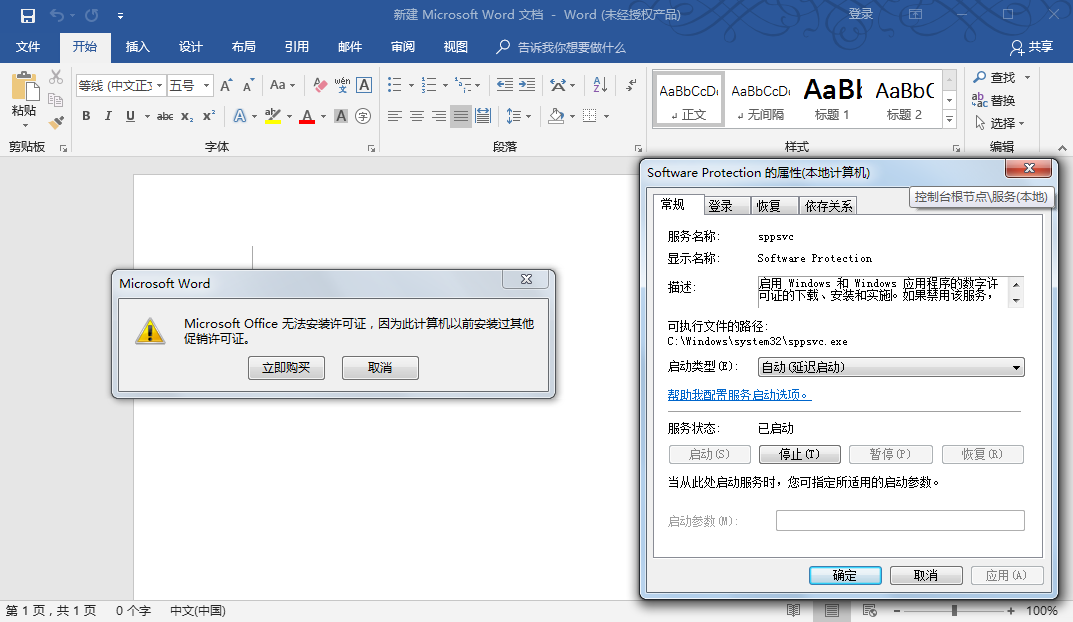Apply yellow text highlight color
This screenshot has width=1073, height=622.
273,116
